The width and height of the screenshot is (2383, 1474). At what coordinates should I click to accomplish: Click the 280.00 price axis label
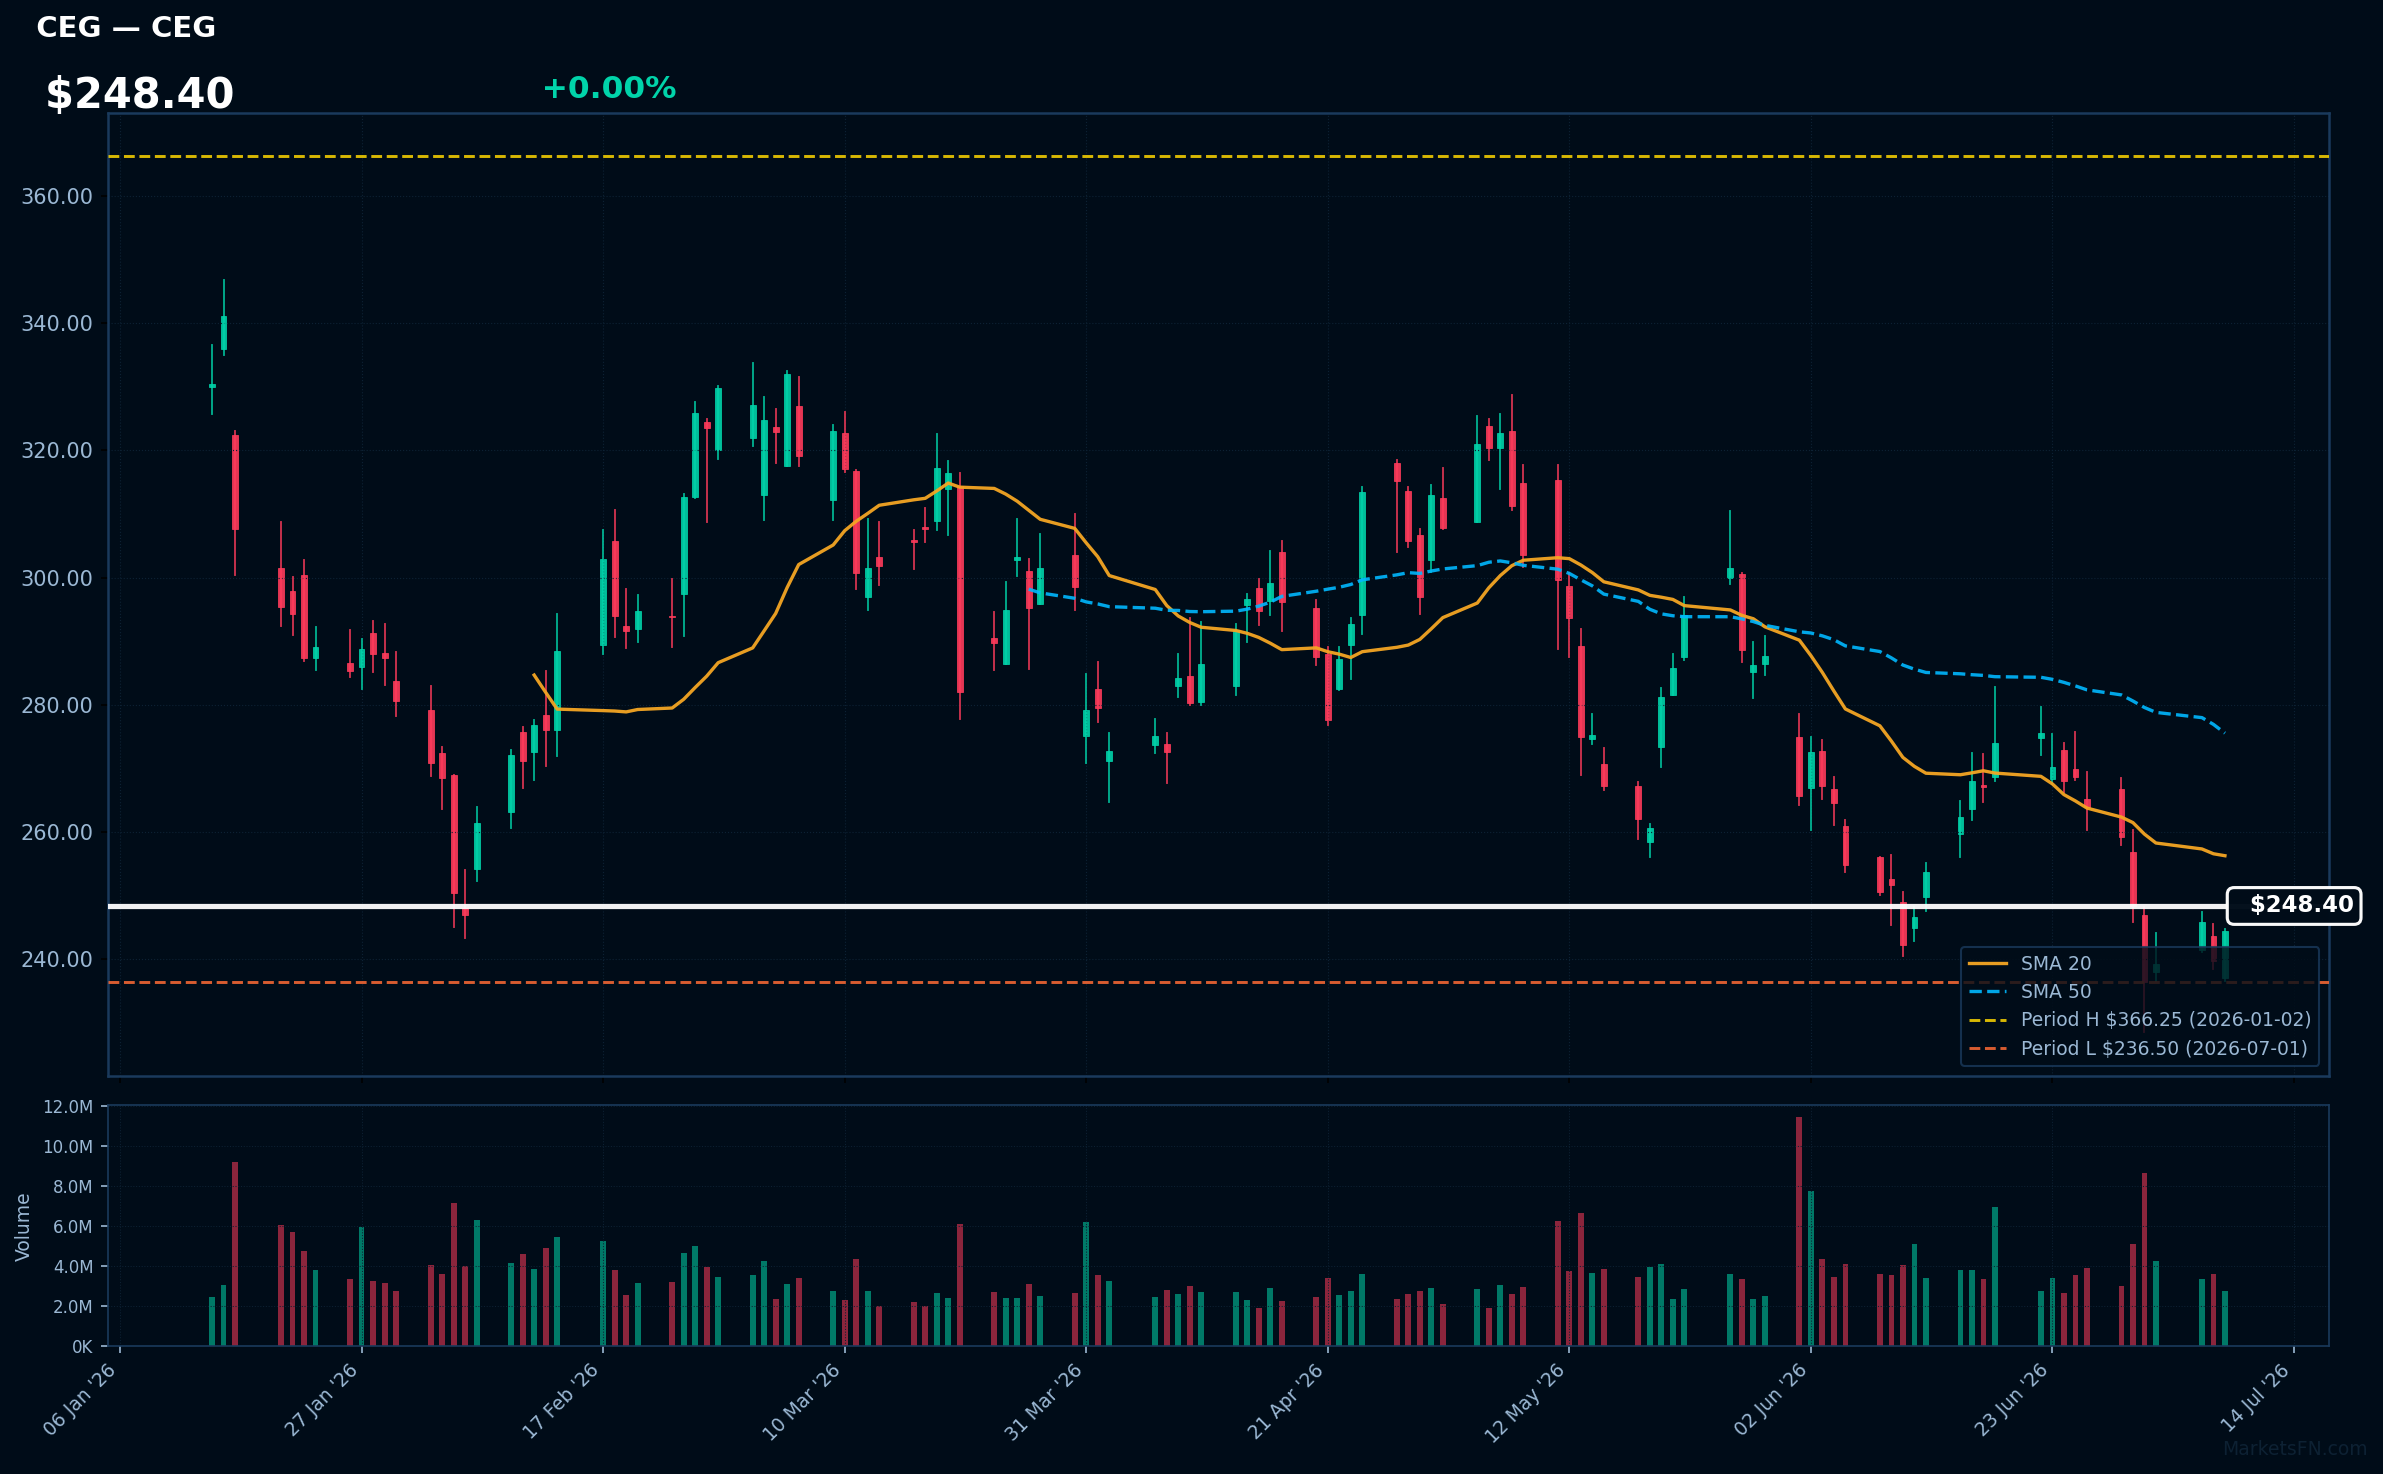click(x=57, y=705)
